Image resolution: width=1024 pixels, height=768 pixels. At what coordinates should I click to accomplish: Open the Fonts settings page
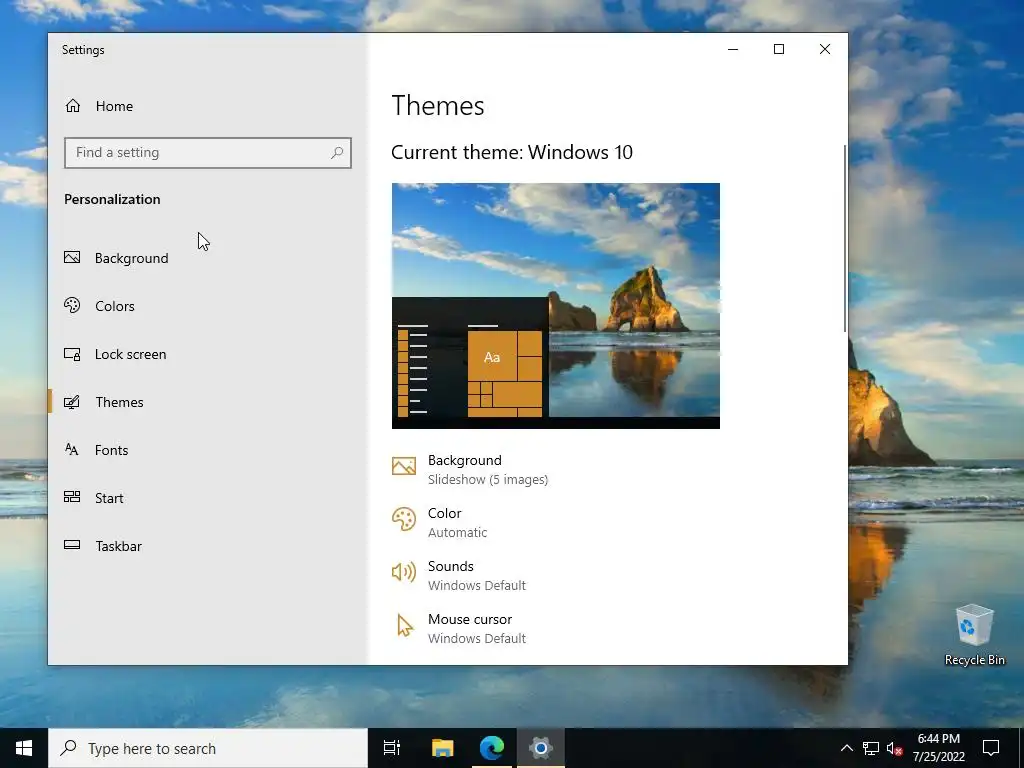208,450
